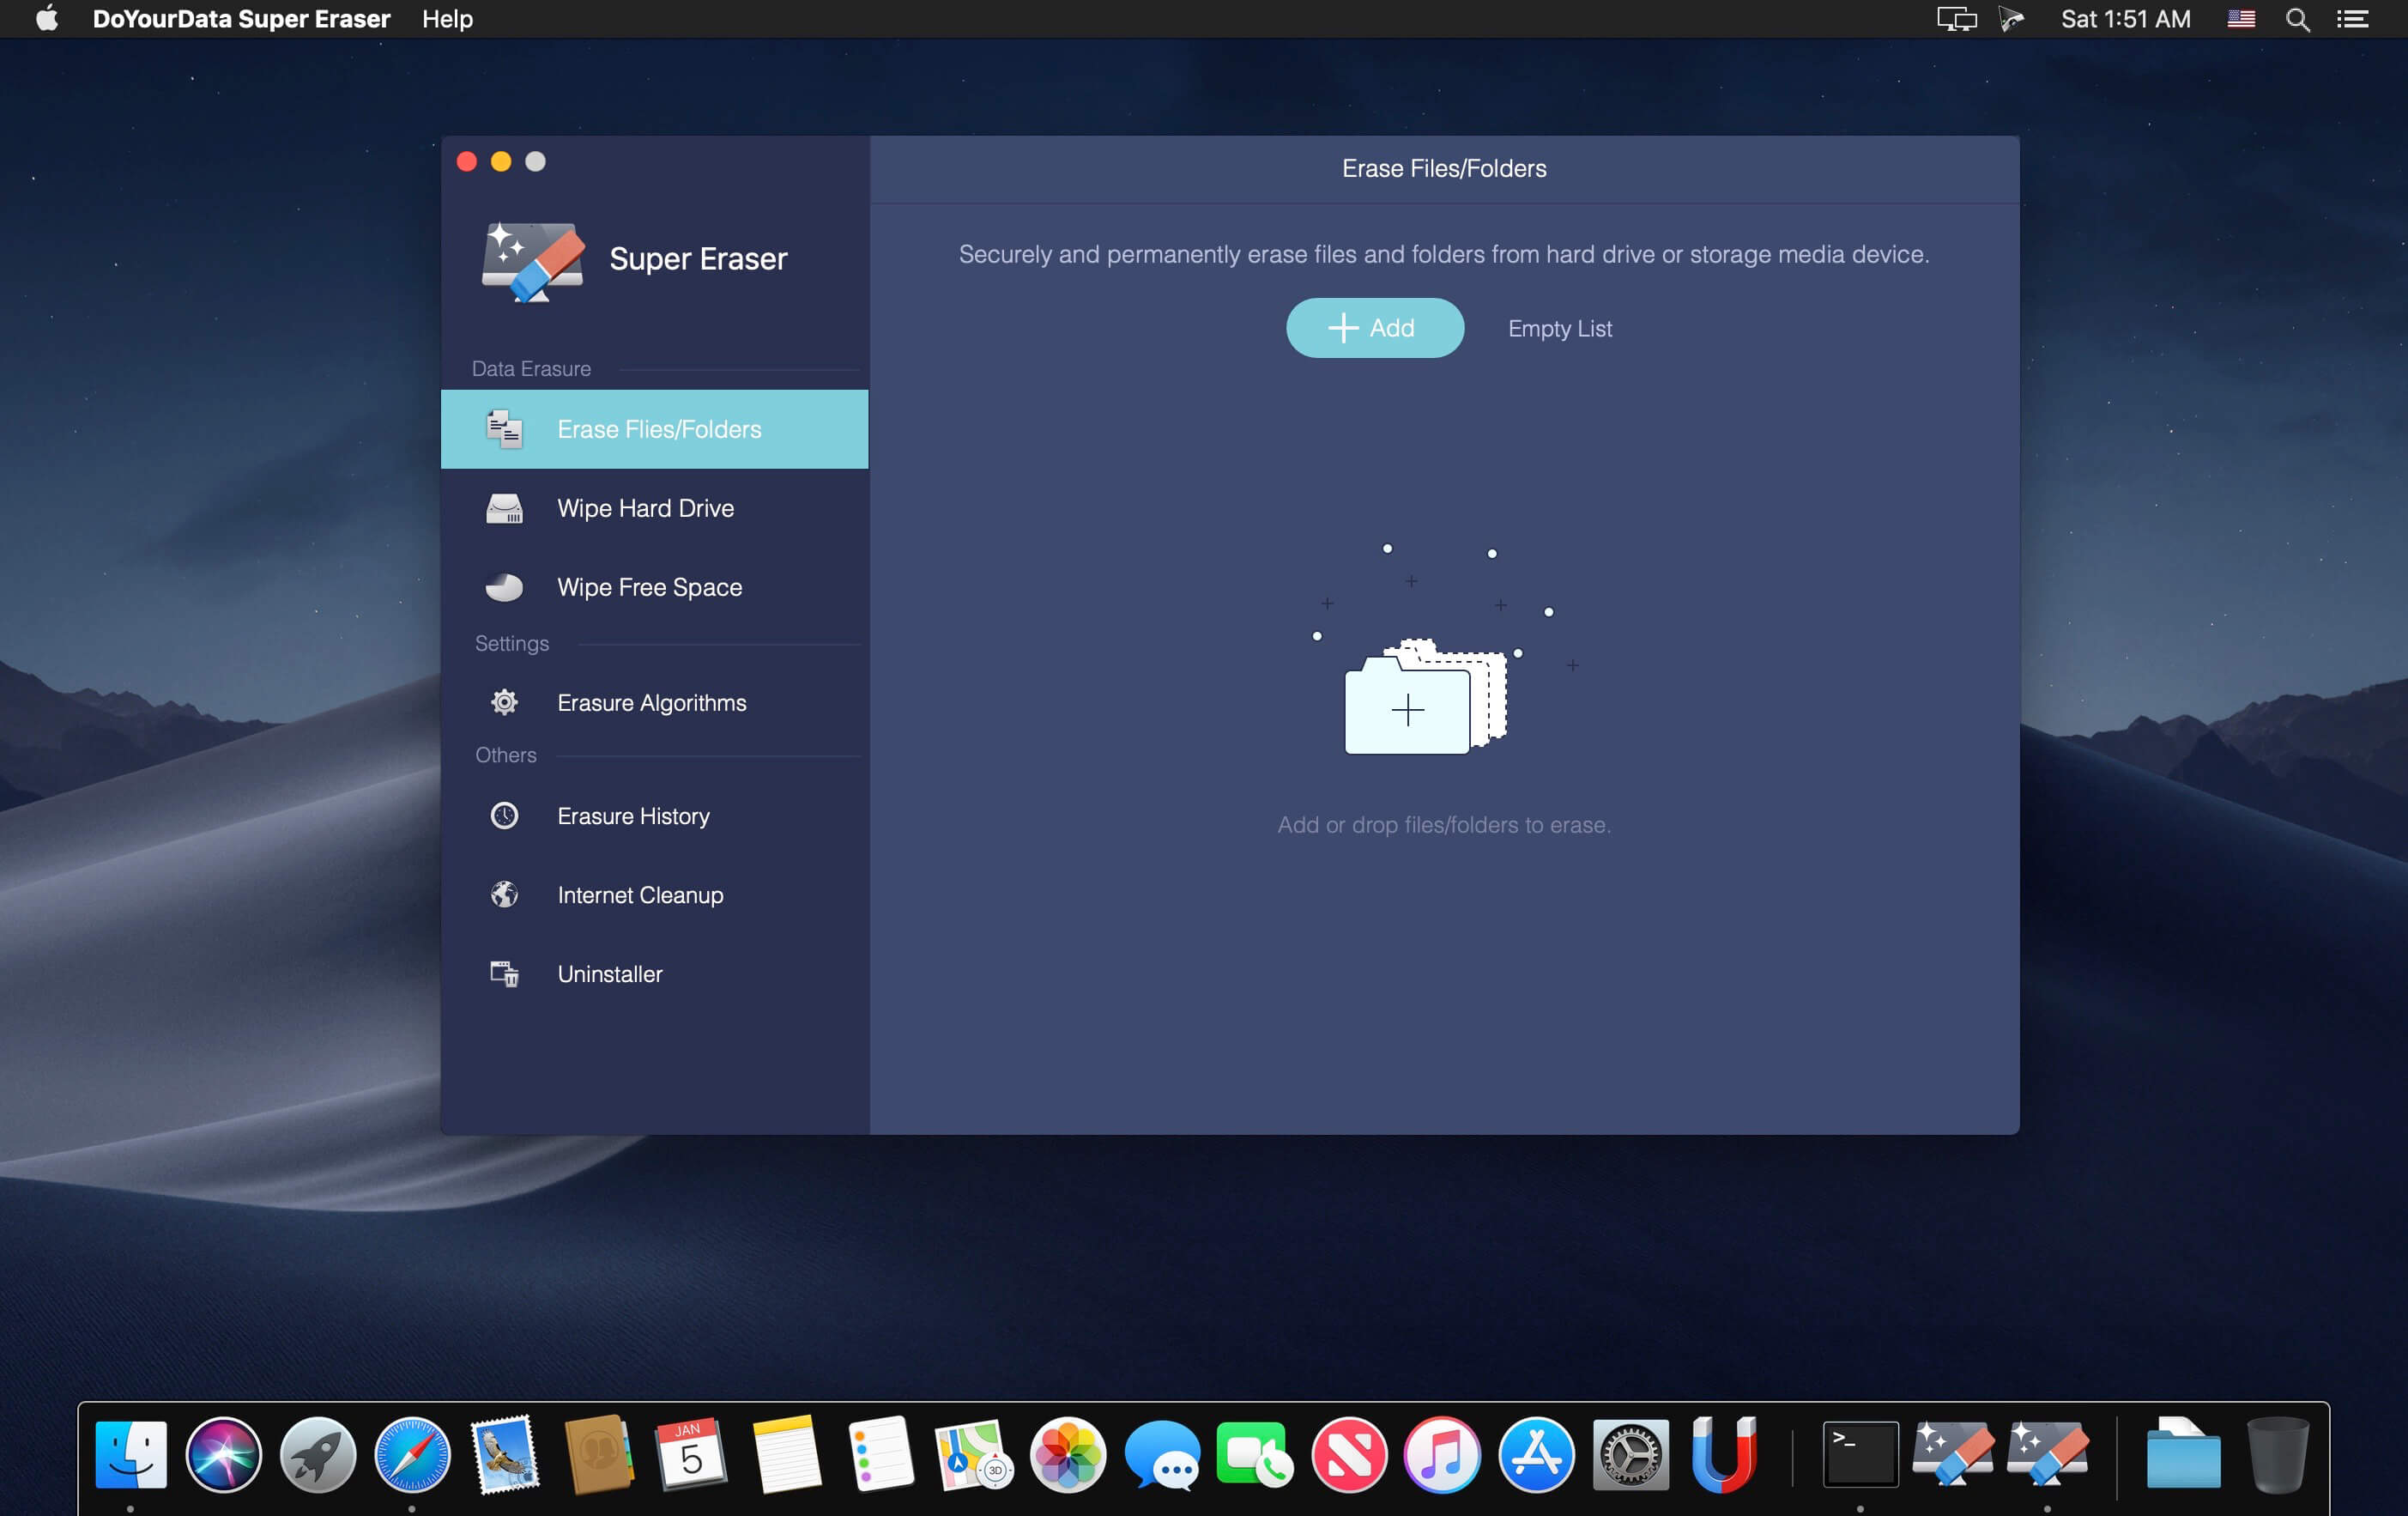
Task: Open Spotlight search in the menu bar
Action: click(2297, 19)
